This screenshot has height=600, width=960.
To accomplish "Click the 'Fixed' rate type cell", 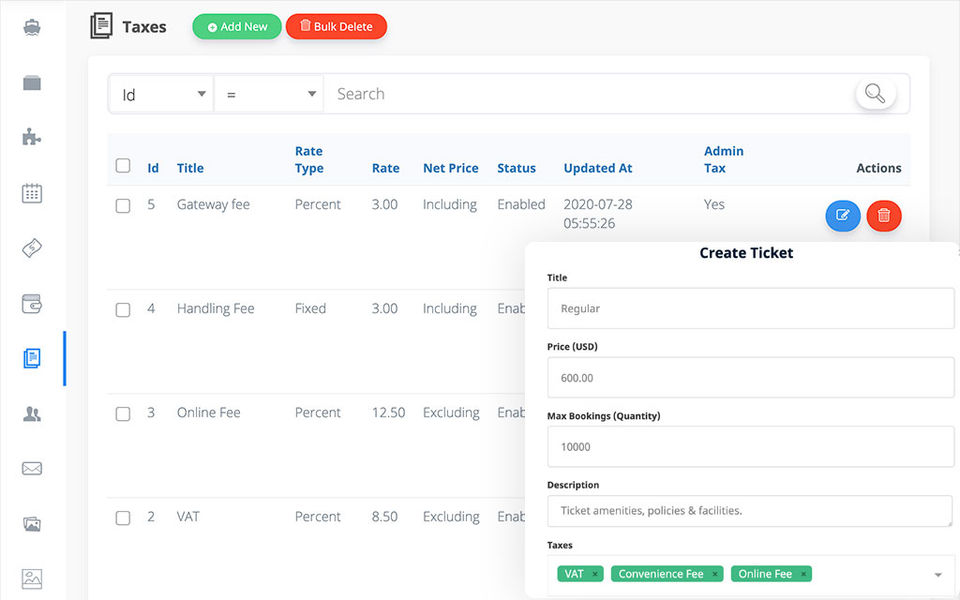I will click(x=310, y=309).
